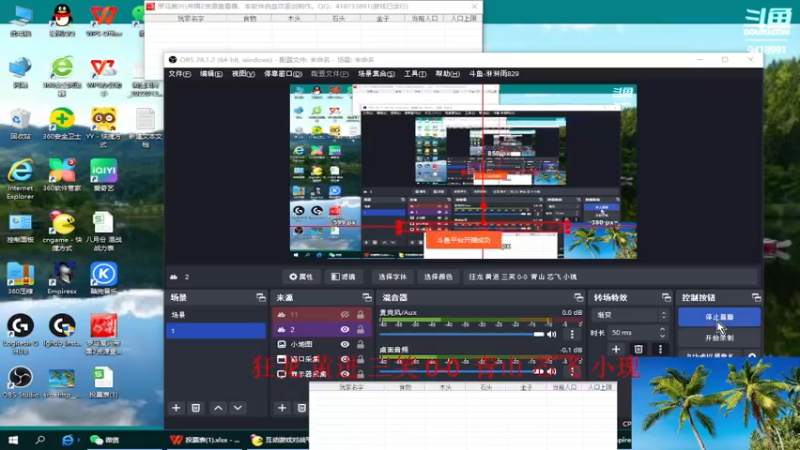
Task: Open the 帮助(H) menu in OBS
Action: (x=447, y=74)
